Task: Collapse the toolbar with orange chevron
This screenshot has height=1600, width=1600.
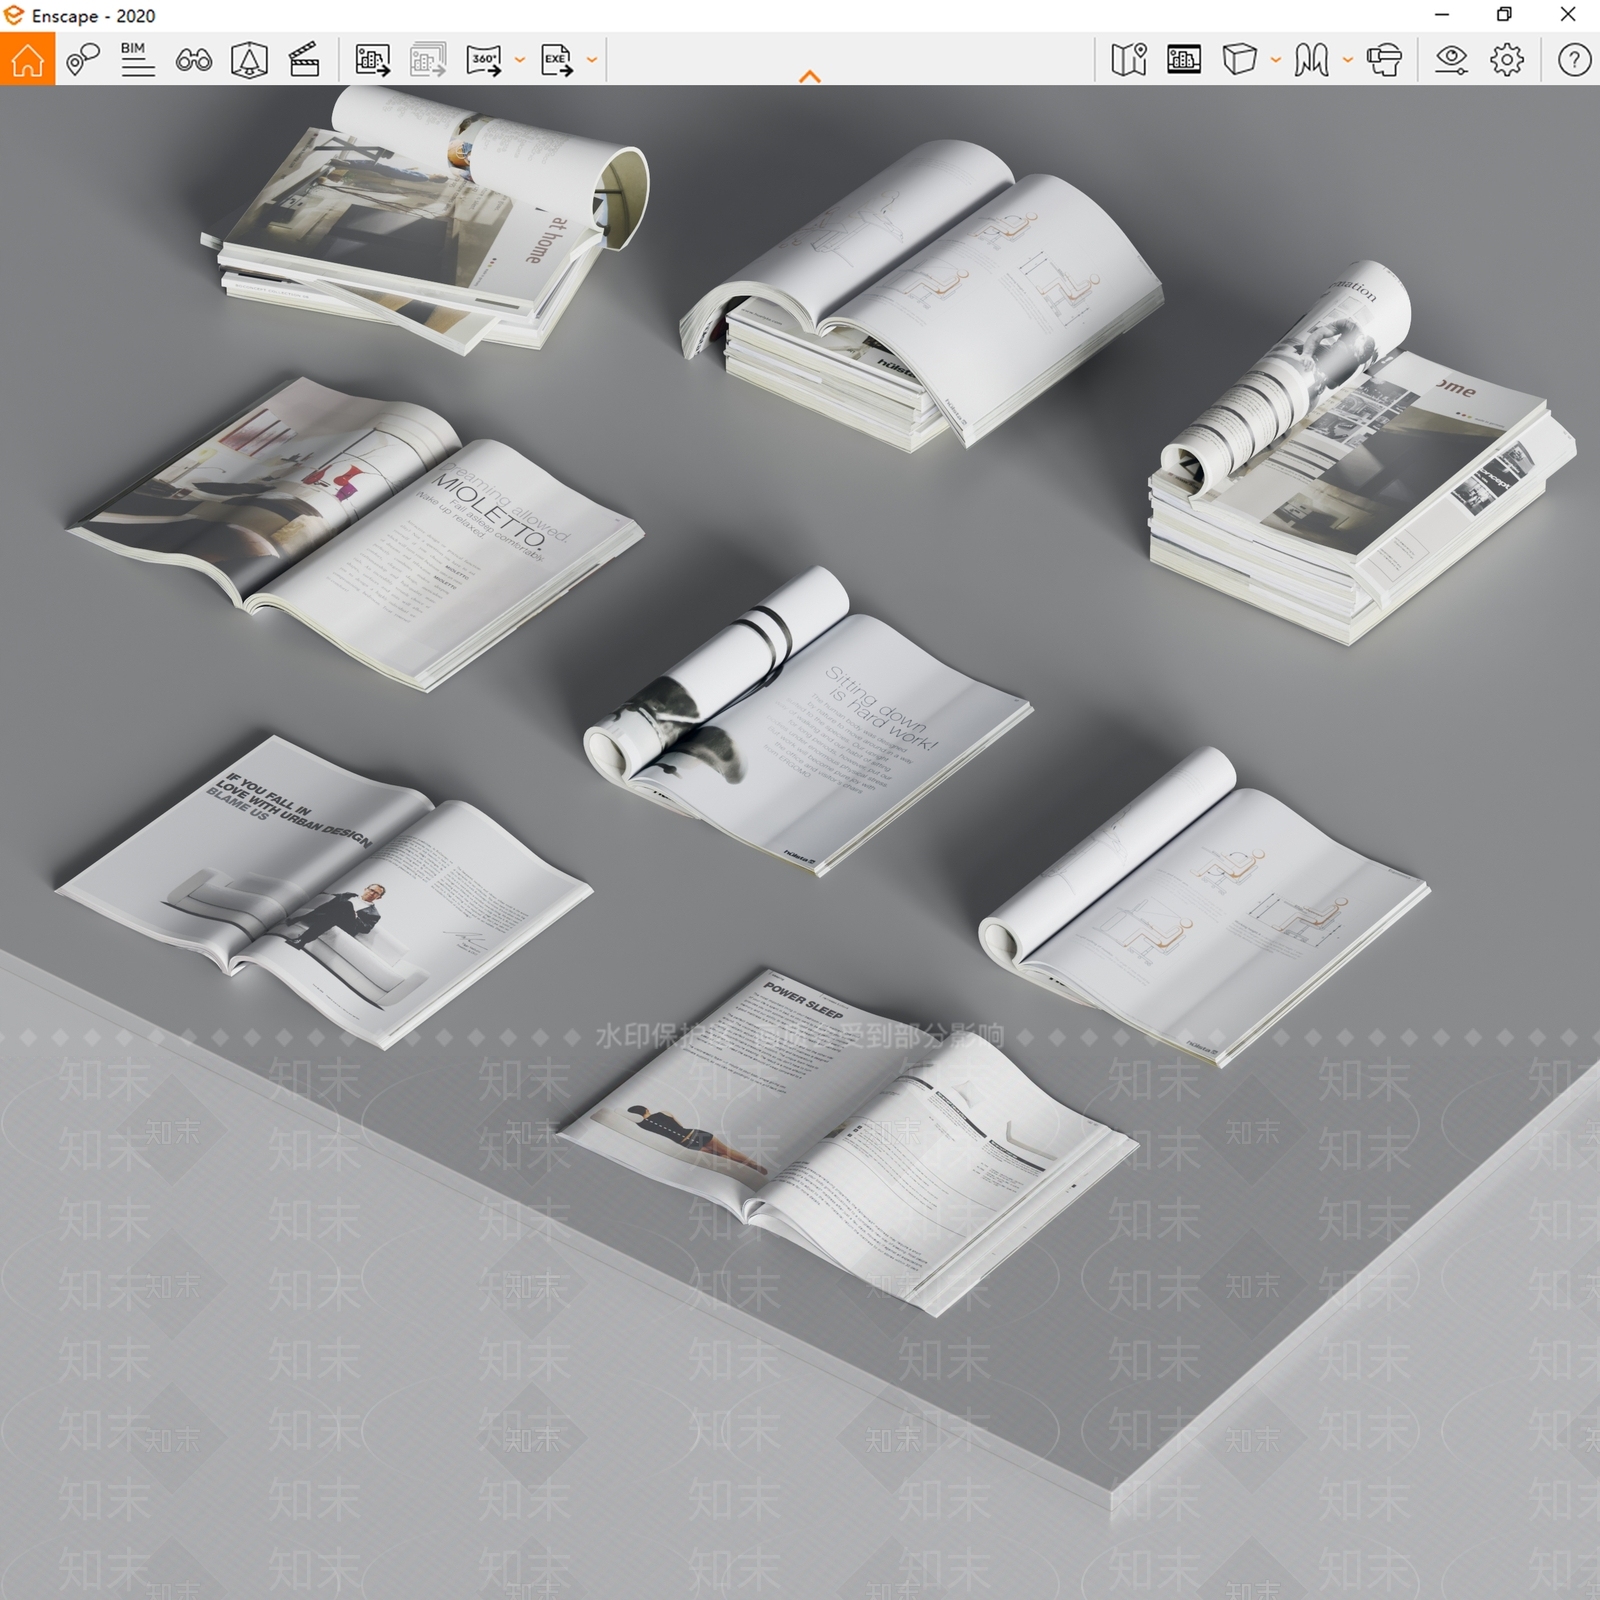Action: pos(810,76)
